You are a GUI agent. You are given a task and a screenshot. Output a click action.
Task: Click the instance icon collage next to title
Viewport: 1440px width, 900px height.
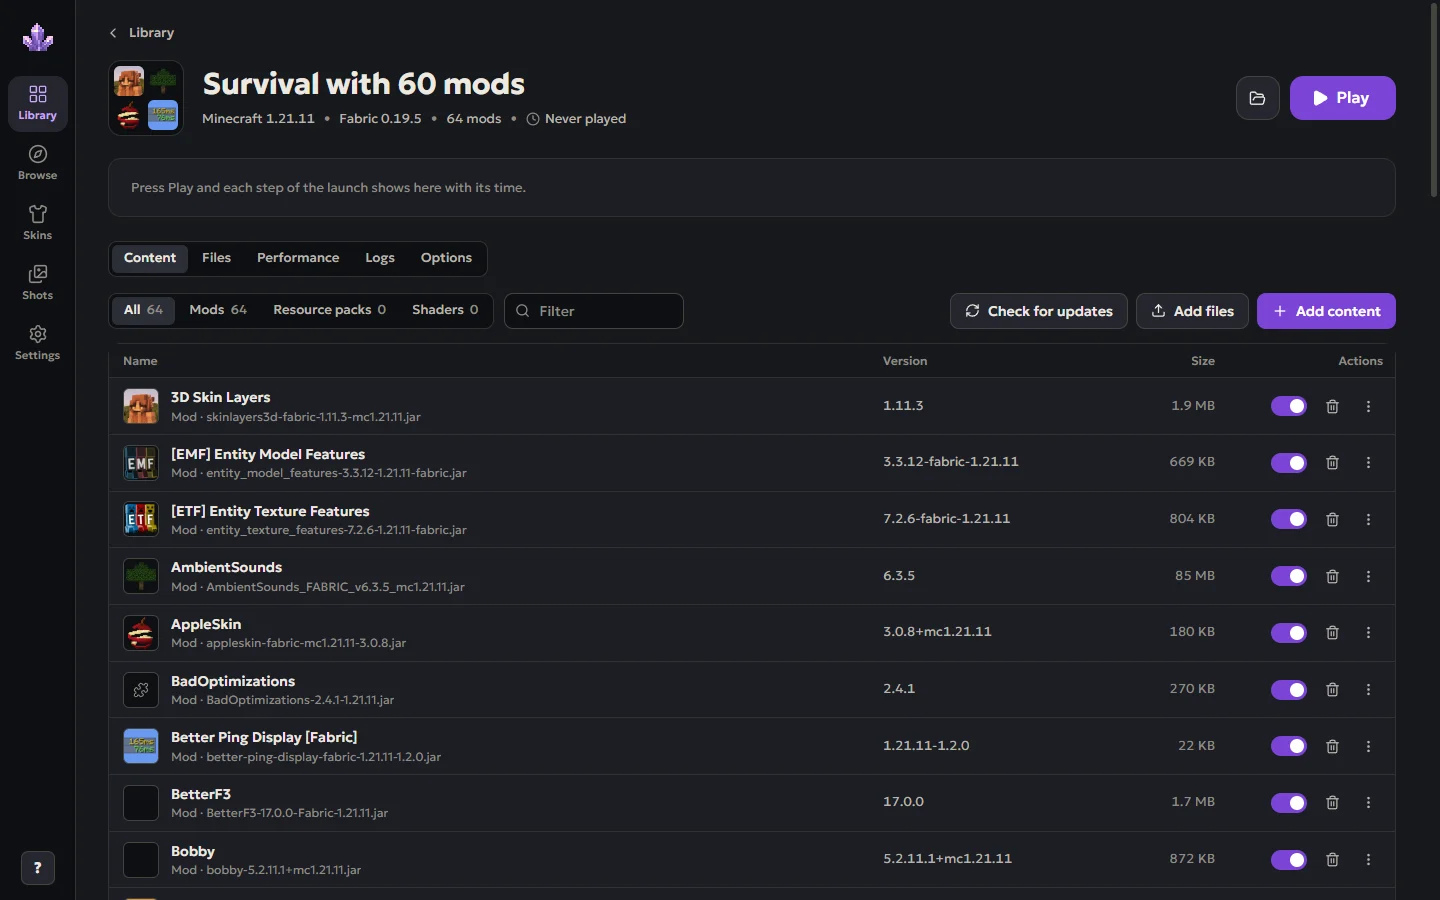point(146,98)
